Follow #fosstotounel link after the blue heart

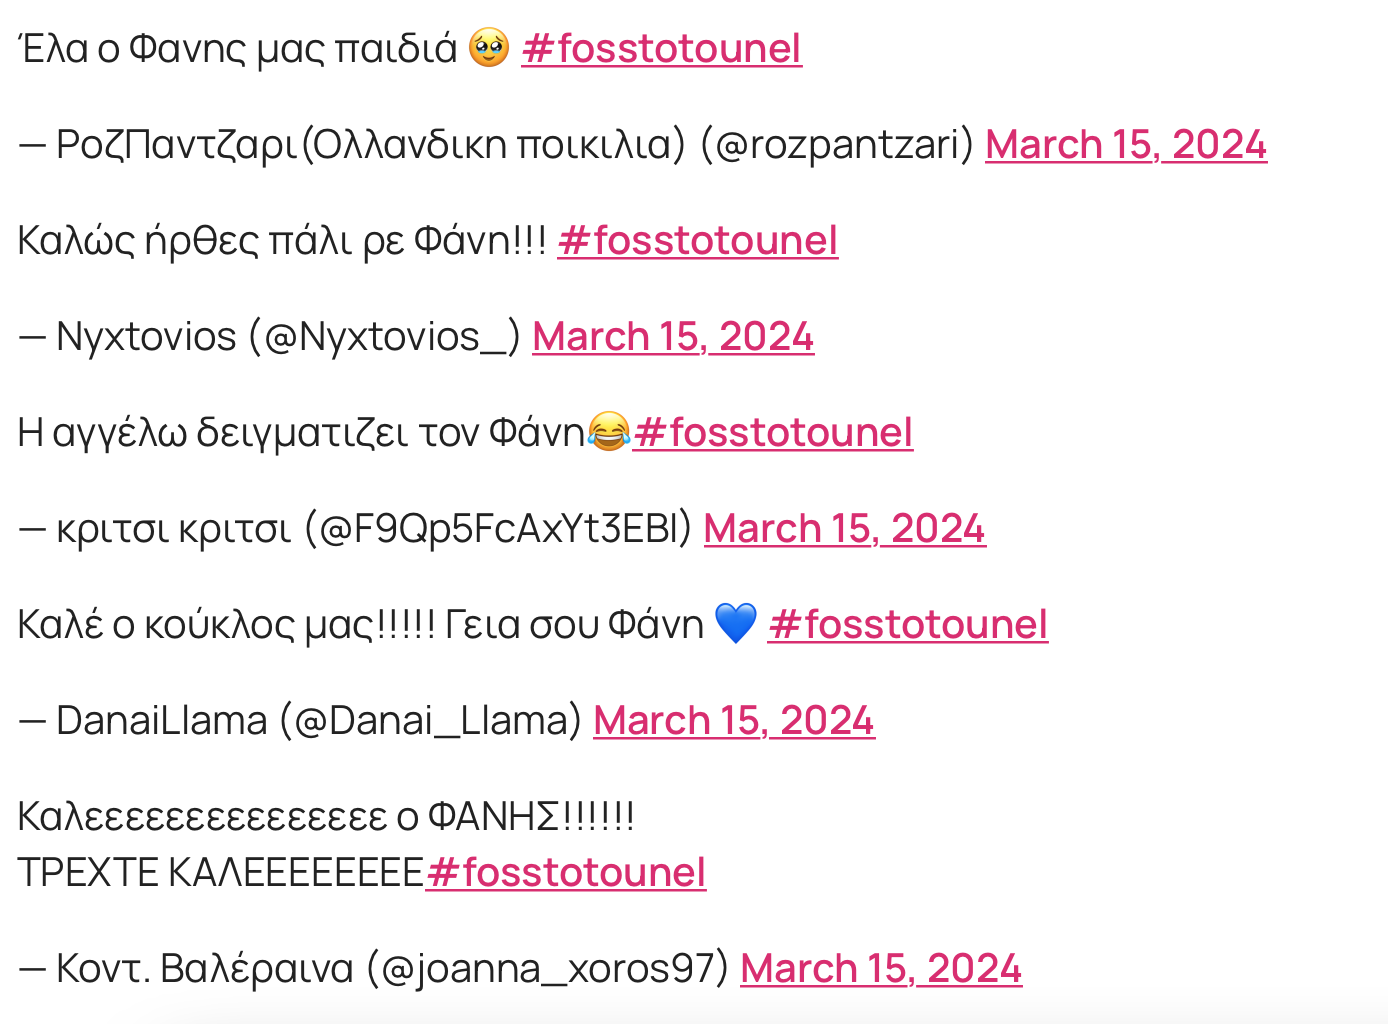point(907,624)
